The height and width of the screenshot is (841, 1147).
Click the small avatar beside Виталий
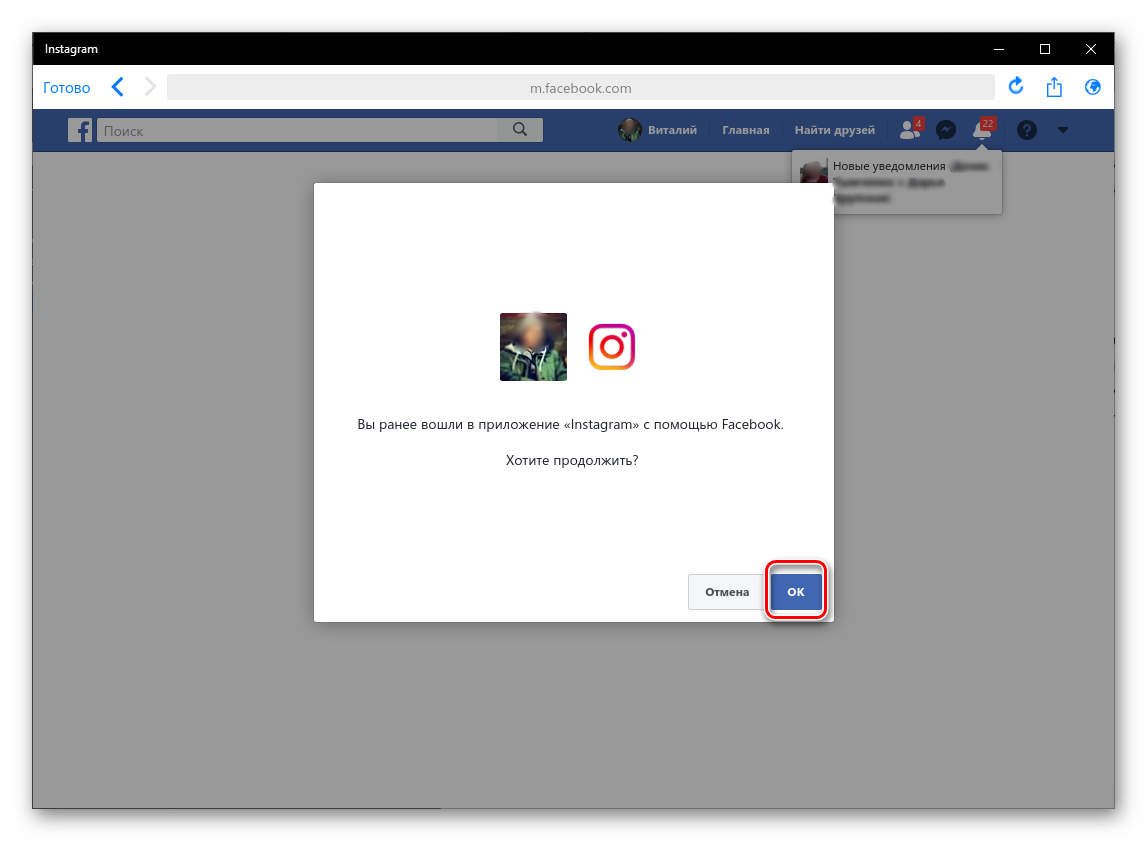pyautogui.click(x=629, y=130)
